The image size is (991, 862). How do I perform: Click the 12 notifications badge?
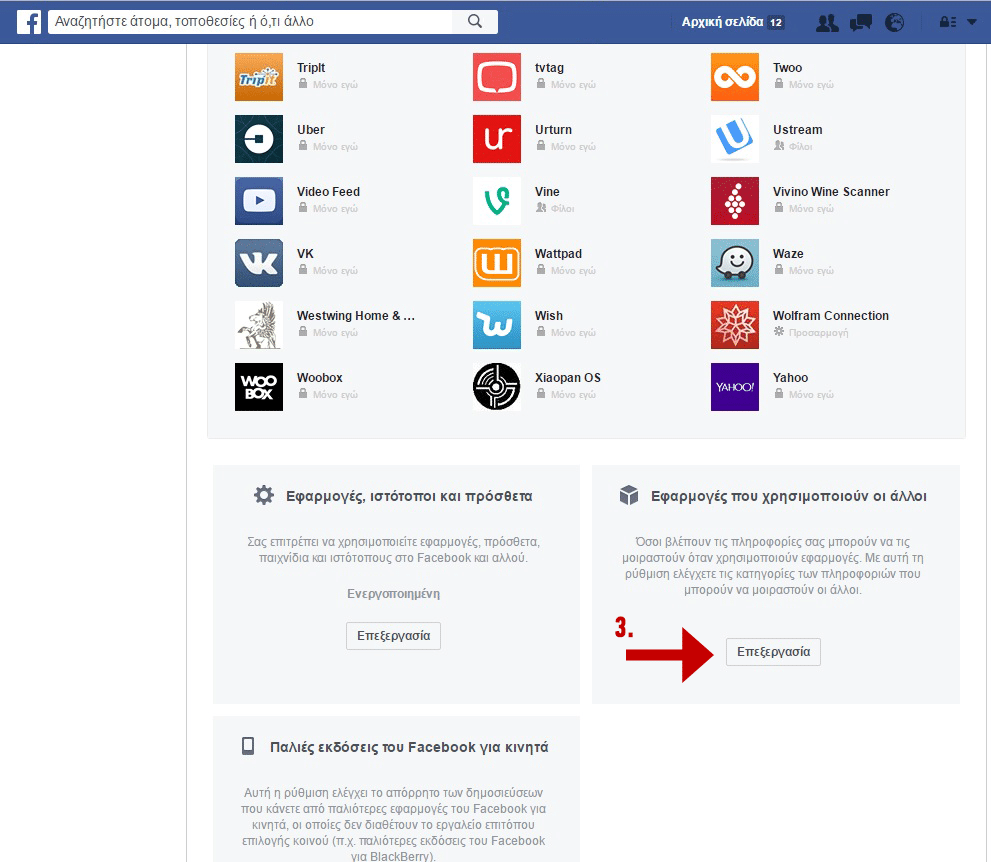pos(775,23)
